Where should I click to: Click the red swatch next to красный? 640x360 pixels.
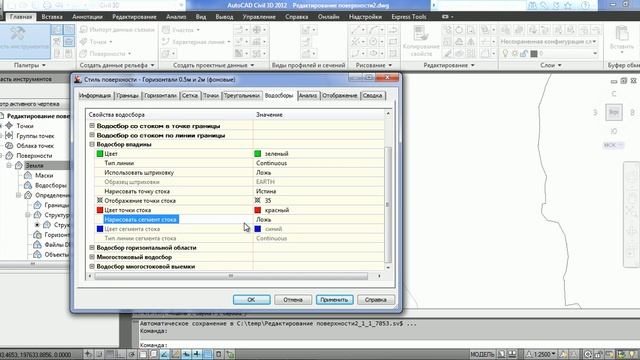pyautogui.click(x=258, y=210)
